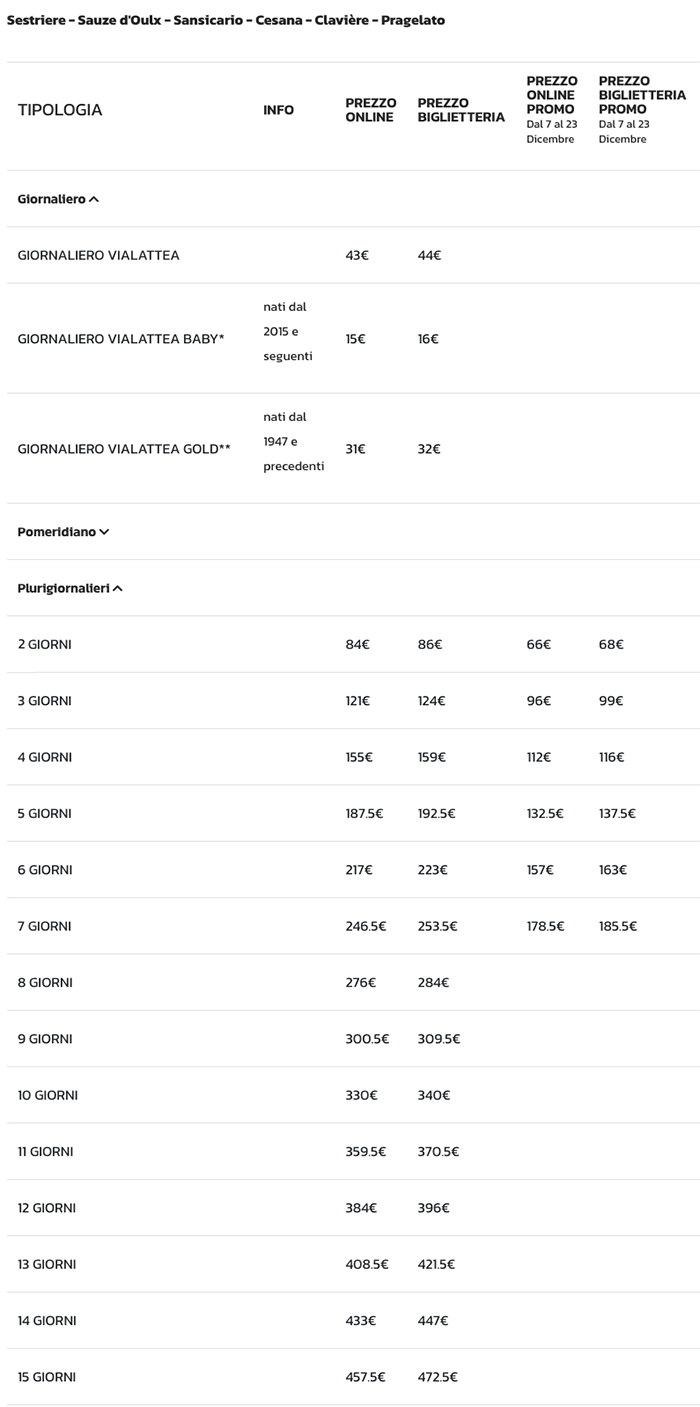Click the TIPOLOGIA column header
700x1407 pixels.
click(x=60, y=110)
